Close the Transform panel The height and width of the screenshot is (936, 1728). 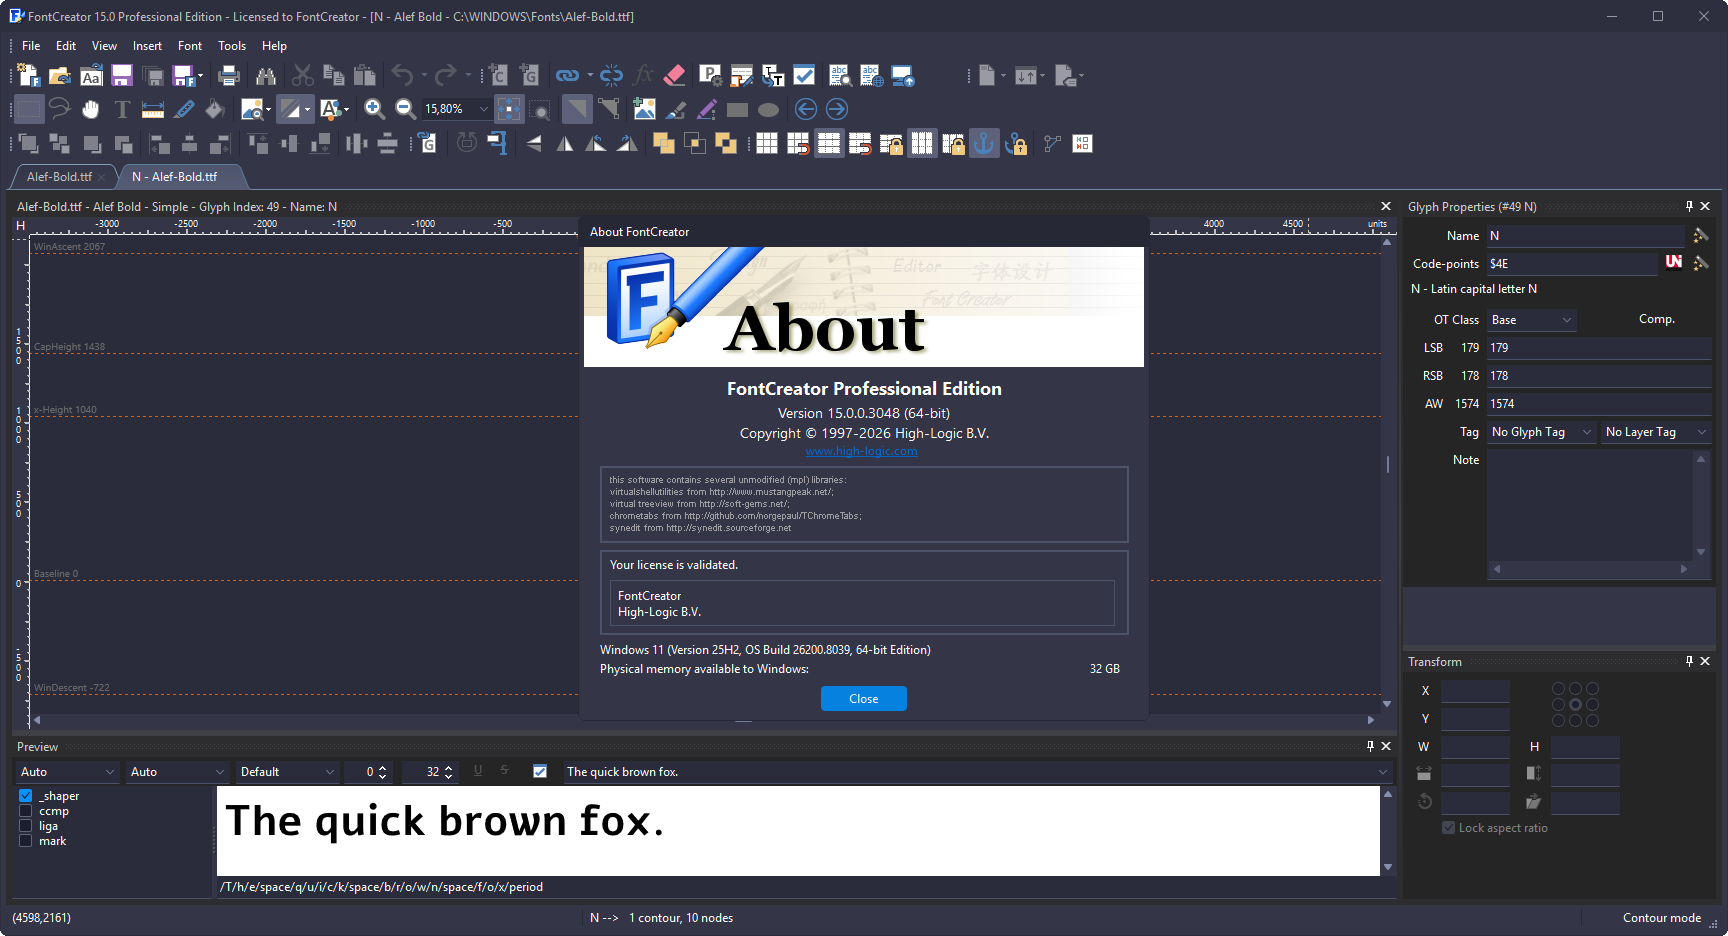[1705, 661]
